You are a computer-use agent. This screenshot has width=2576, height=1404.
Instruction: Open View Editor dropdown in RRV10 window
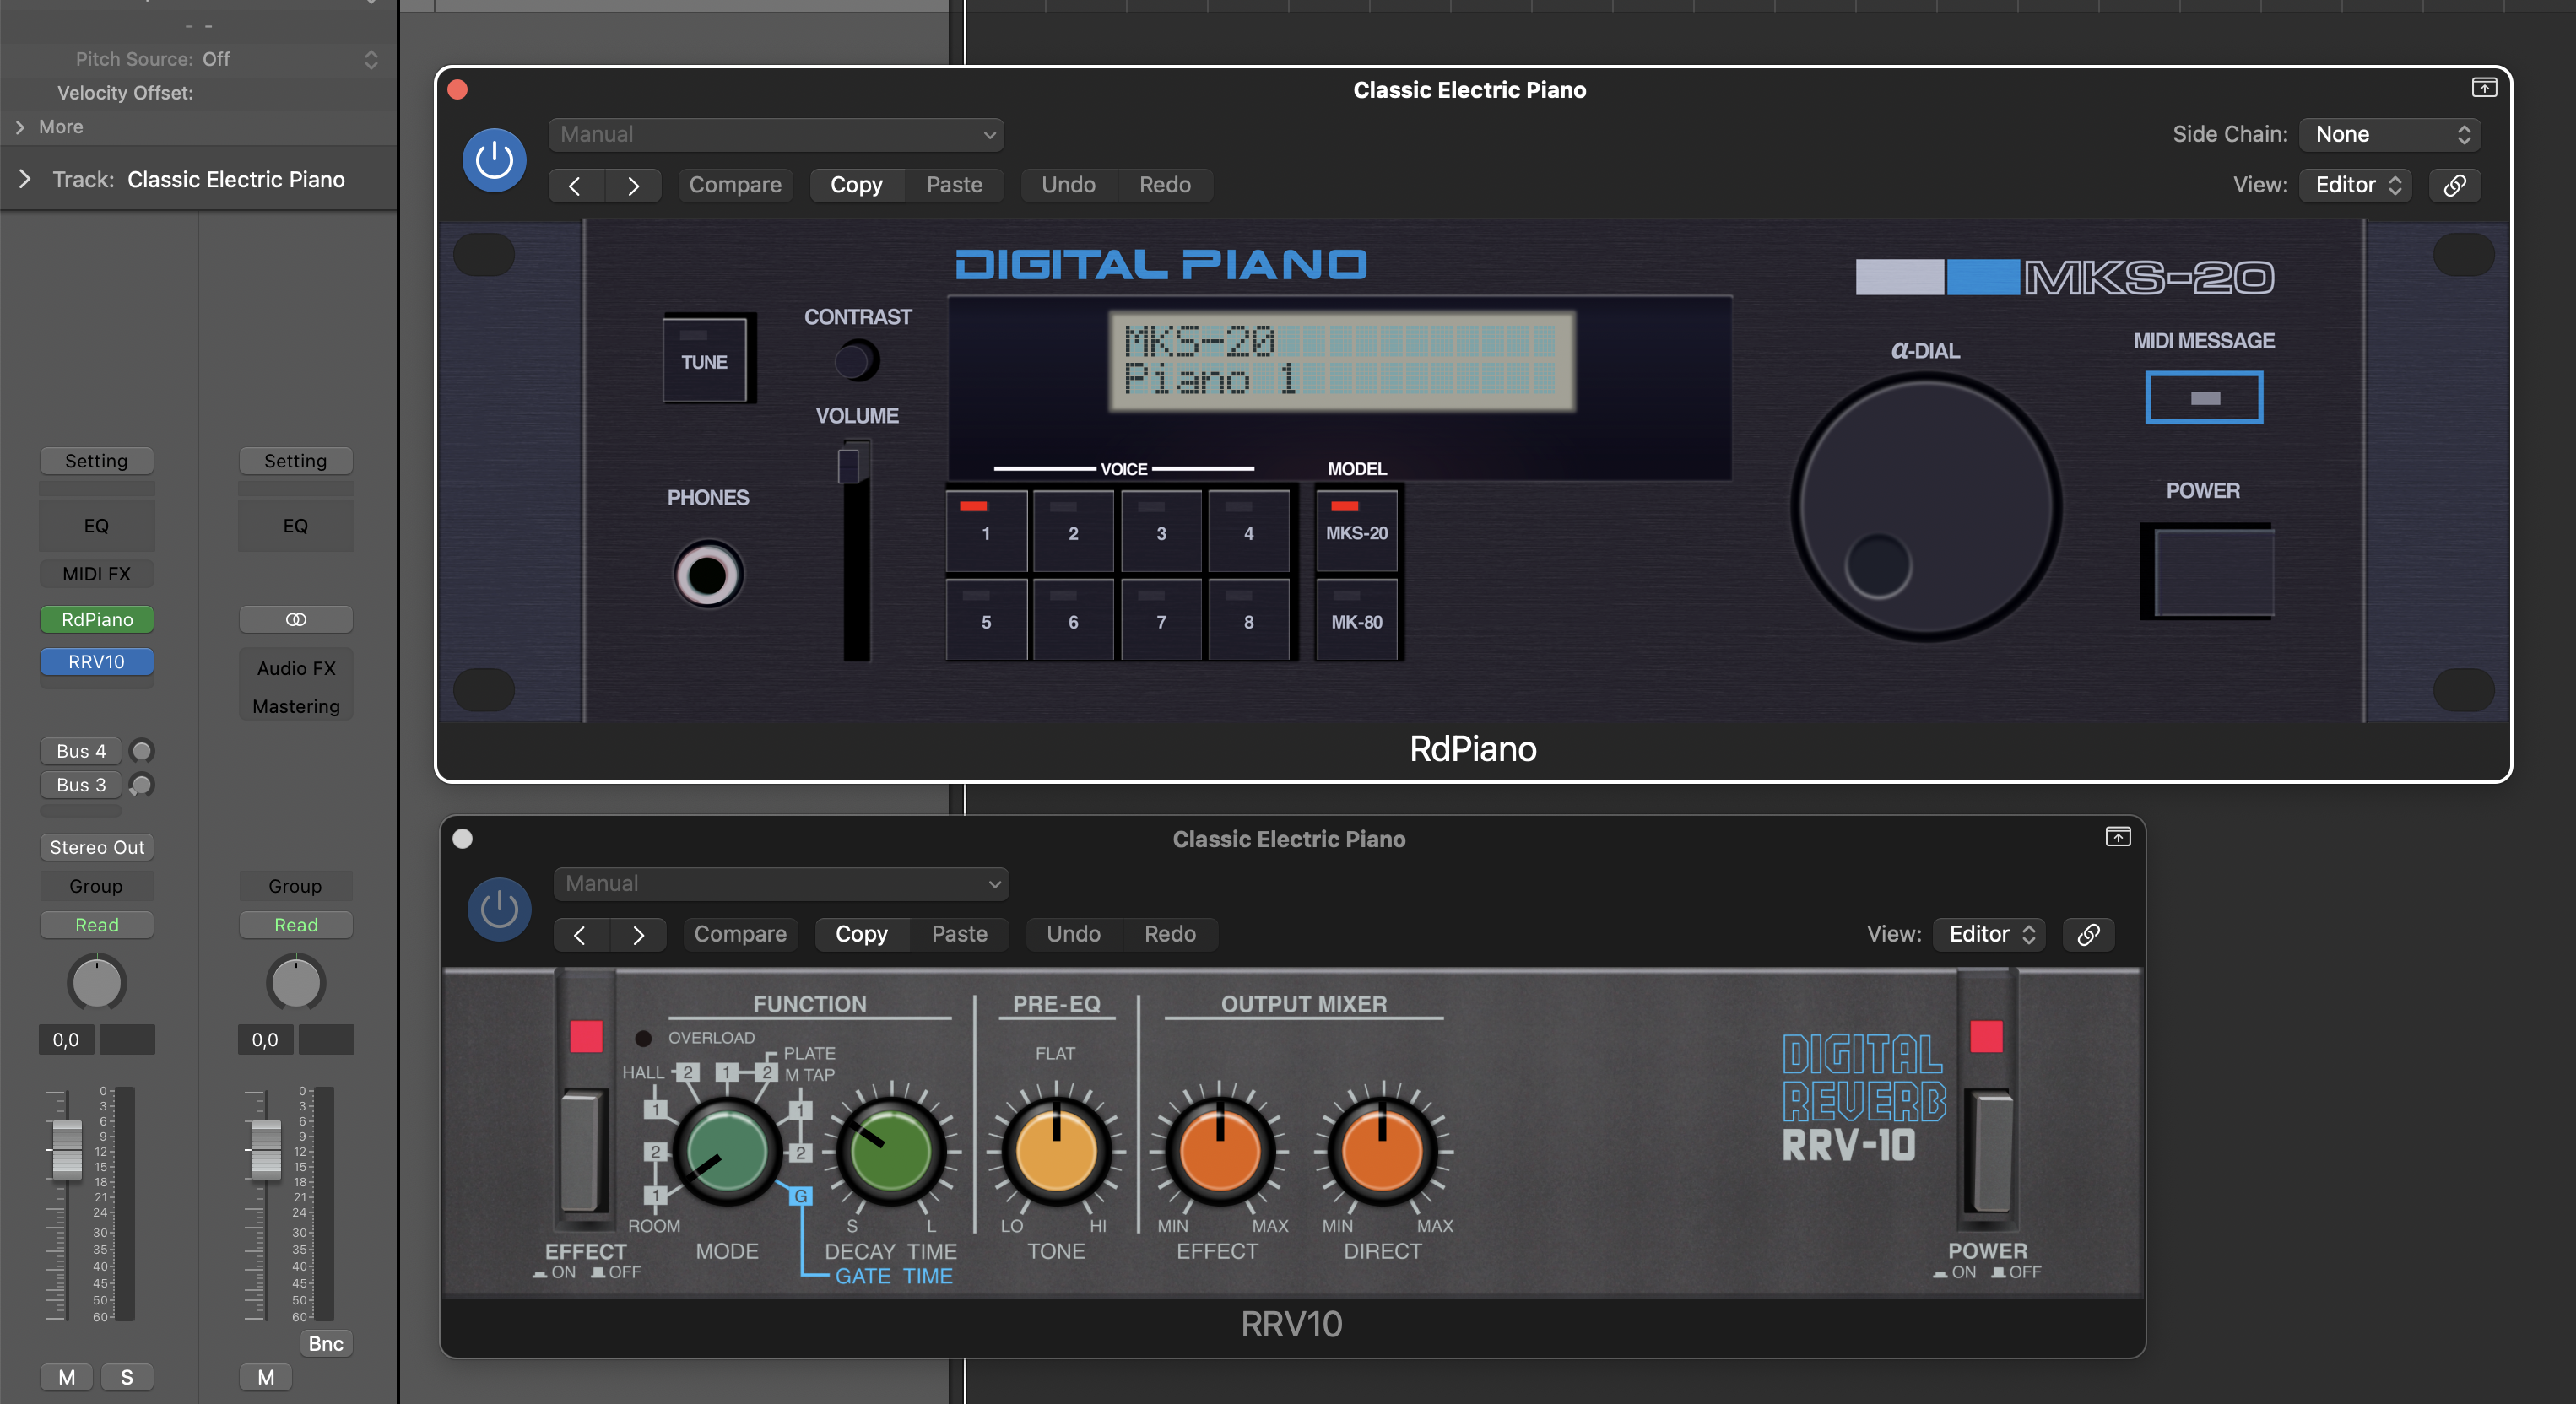tap(1989, 934)
